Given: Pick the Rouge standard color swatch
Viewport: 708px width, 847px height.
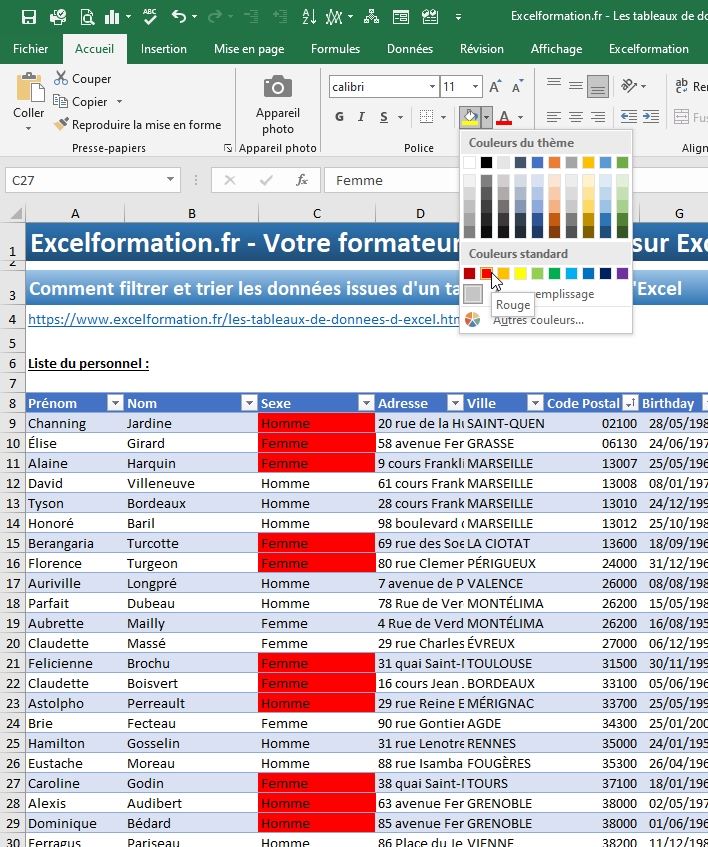Looking at the screenshot, I should tap(486, 273).
